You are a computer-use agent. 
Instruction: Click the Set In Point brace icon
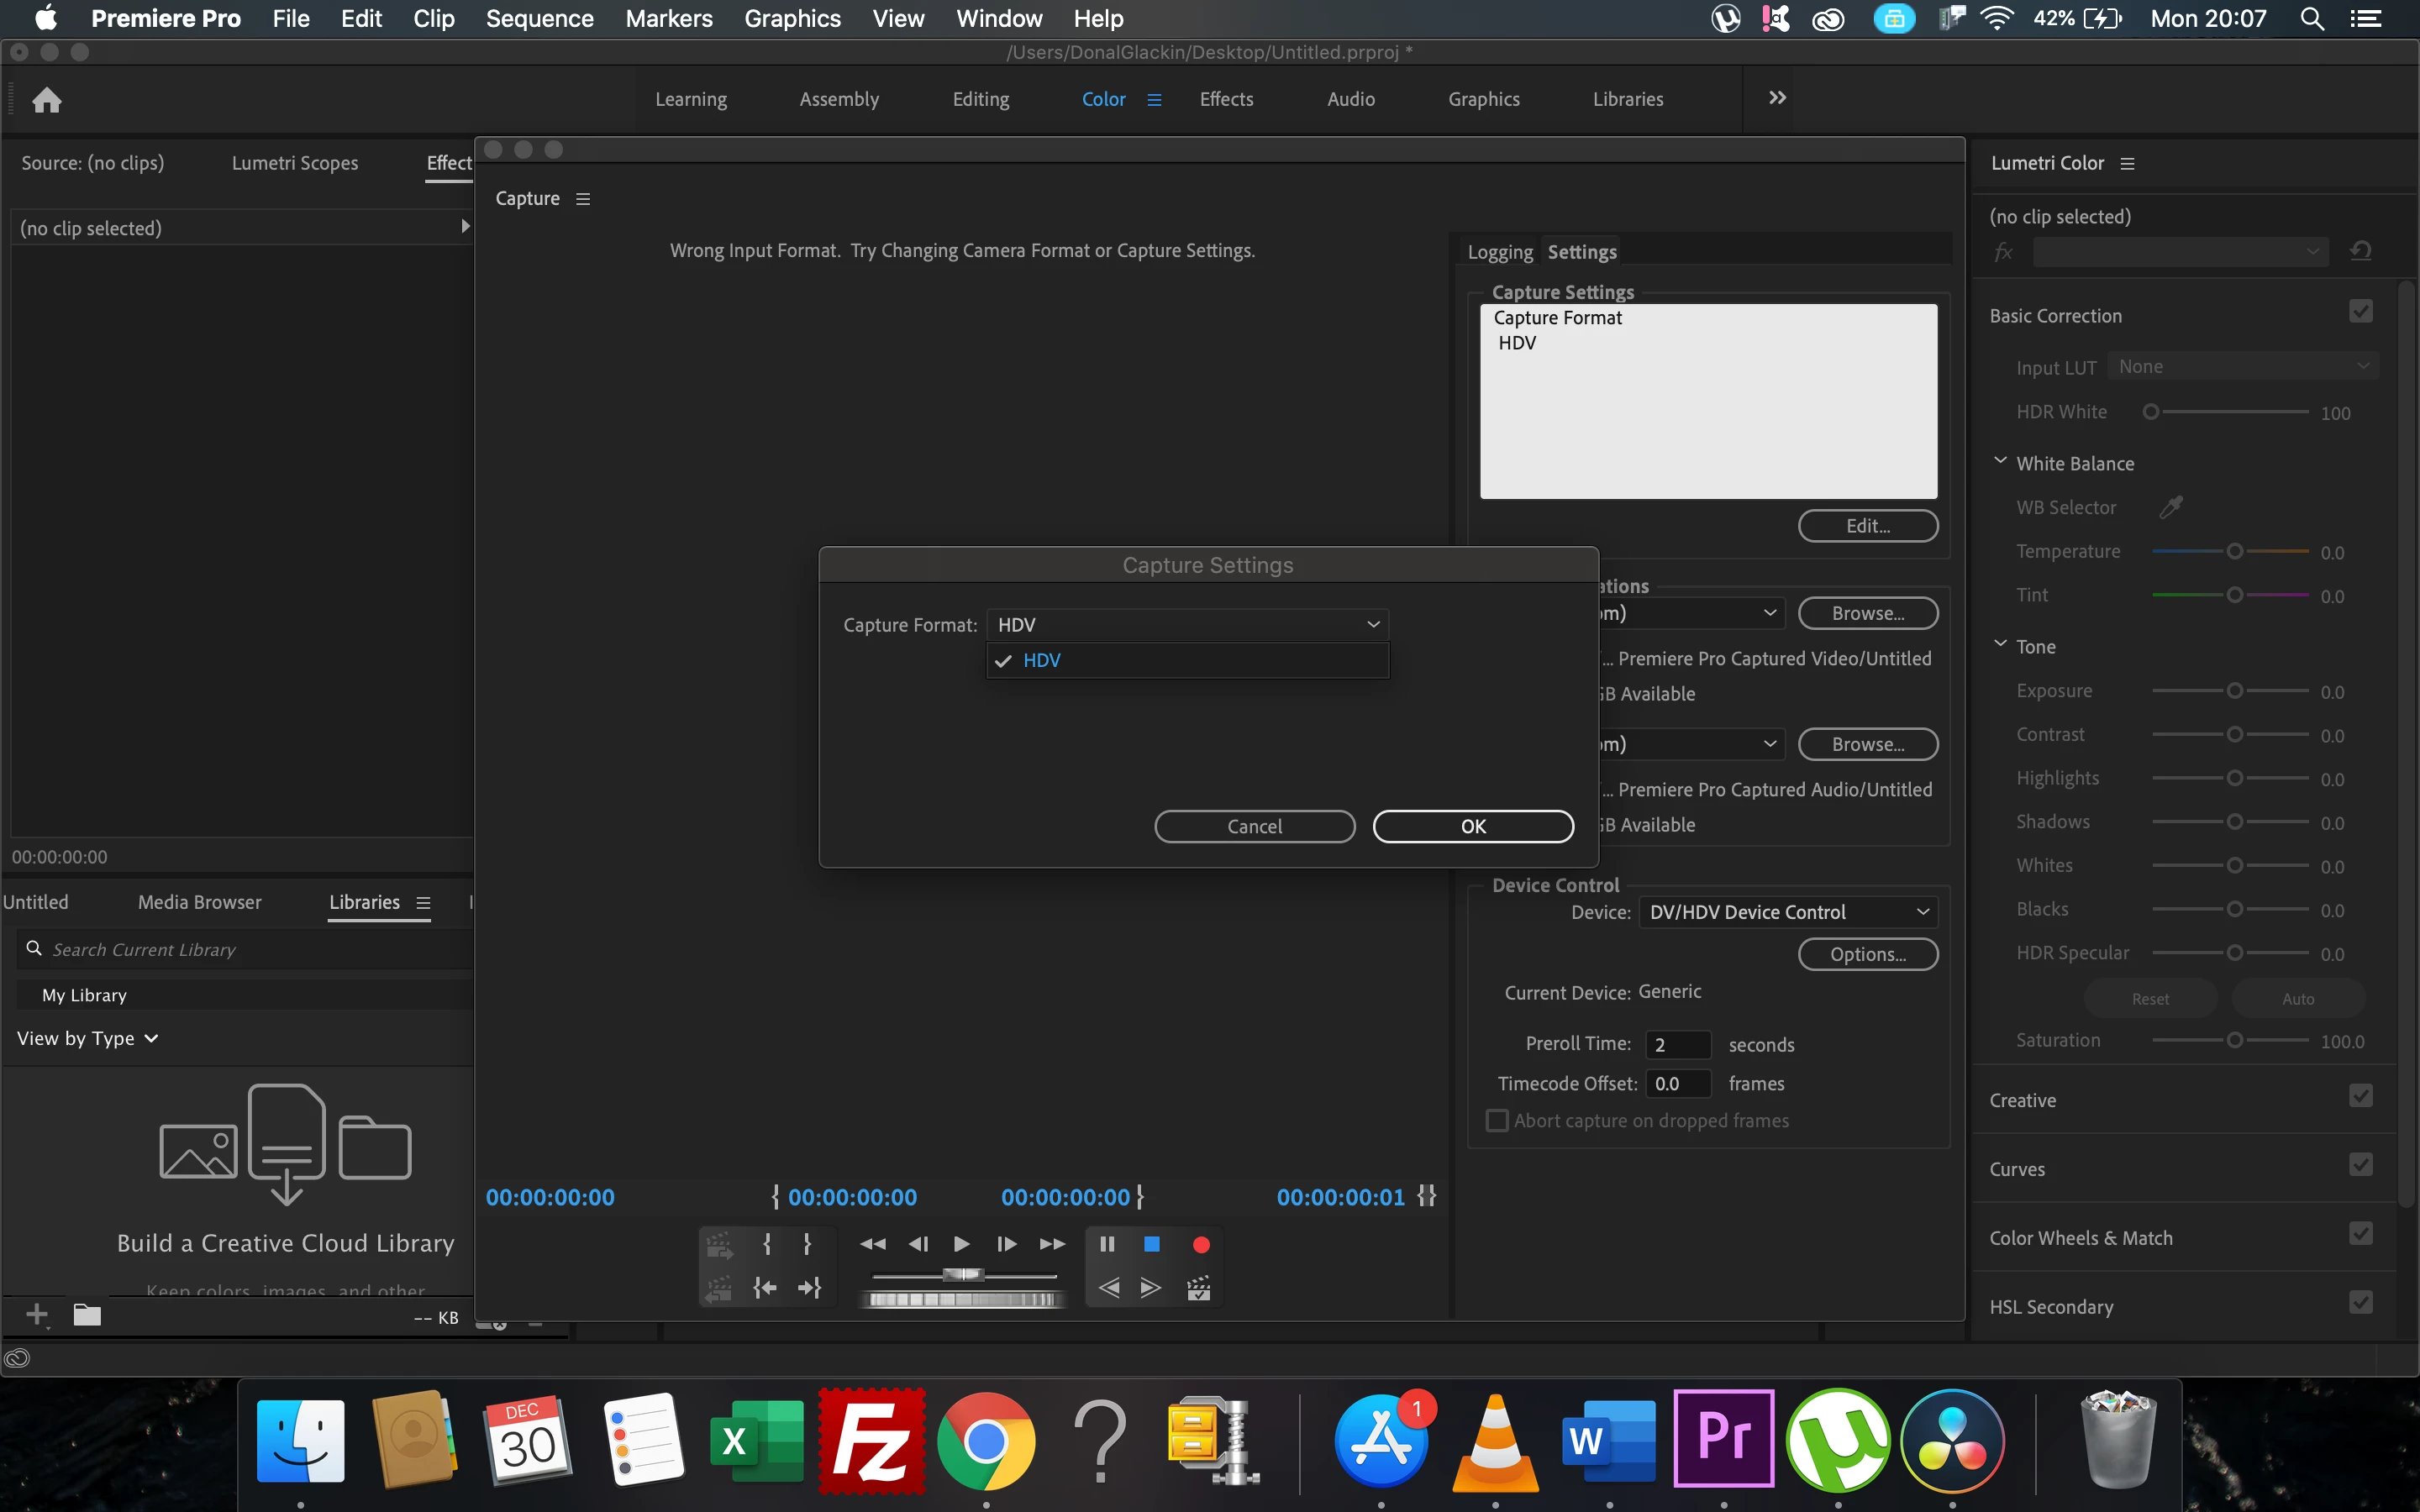point(767,1244)
